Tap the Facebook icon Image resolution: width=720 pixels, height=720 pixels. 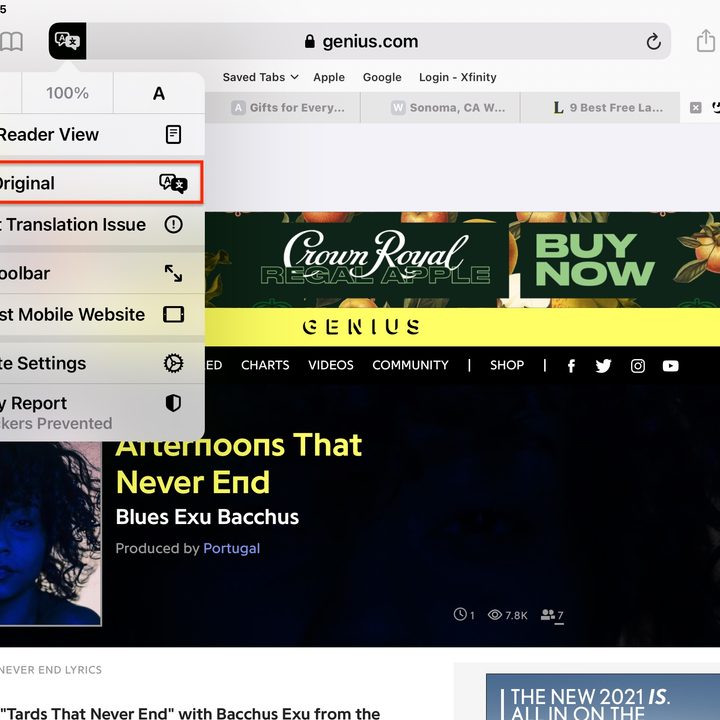click(x=571, y=366)
